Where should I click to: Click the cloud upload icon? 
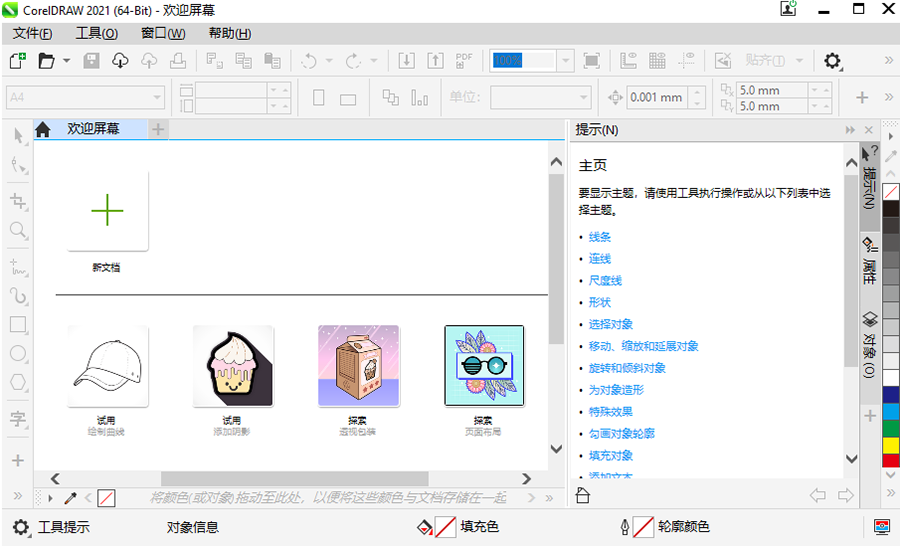point(149,60)
